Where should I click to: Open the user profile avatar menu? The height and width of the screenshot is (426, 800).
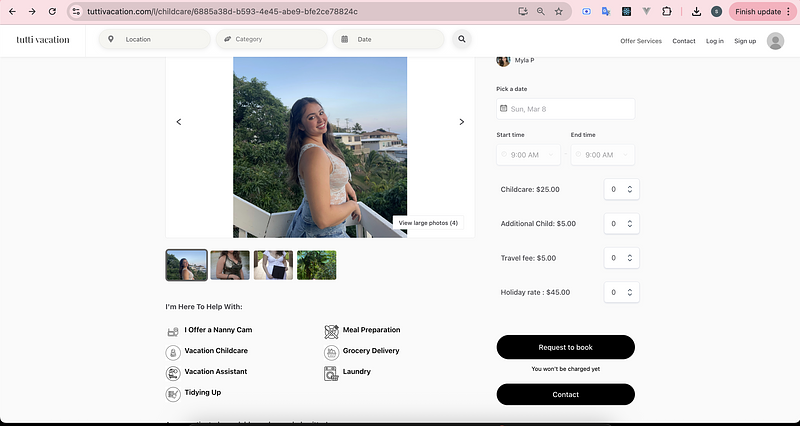[775, 41]
